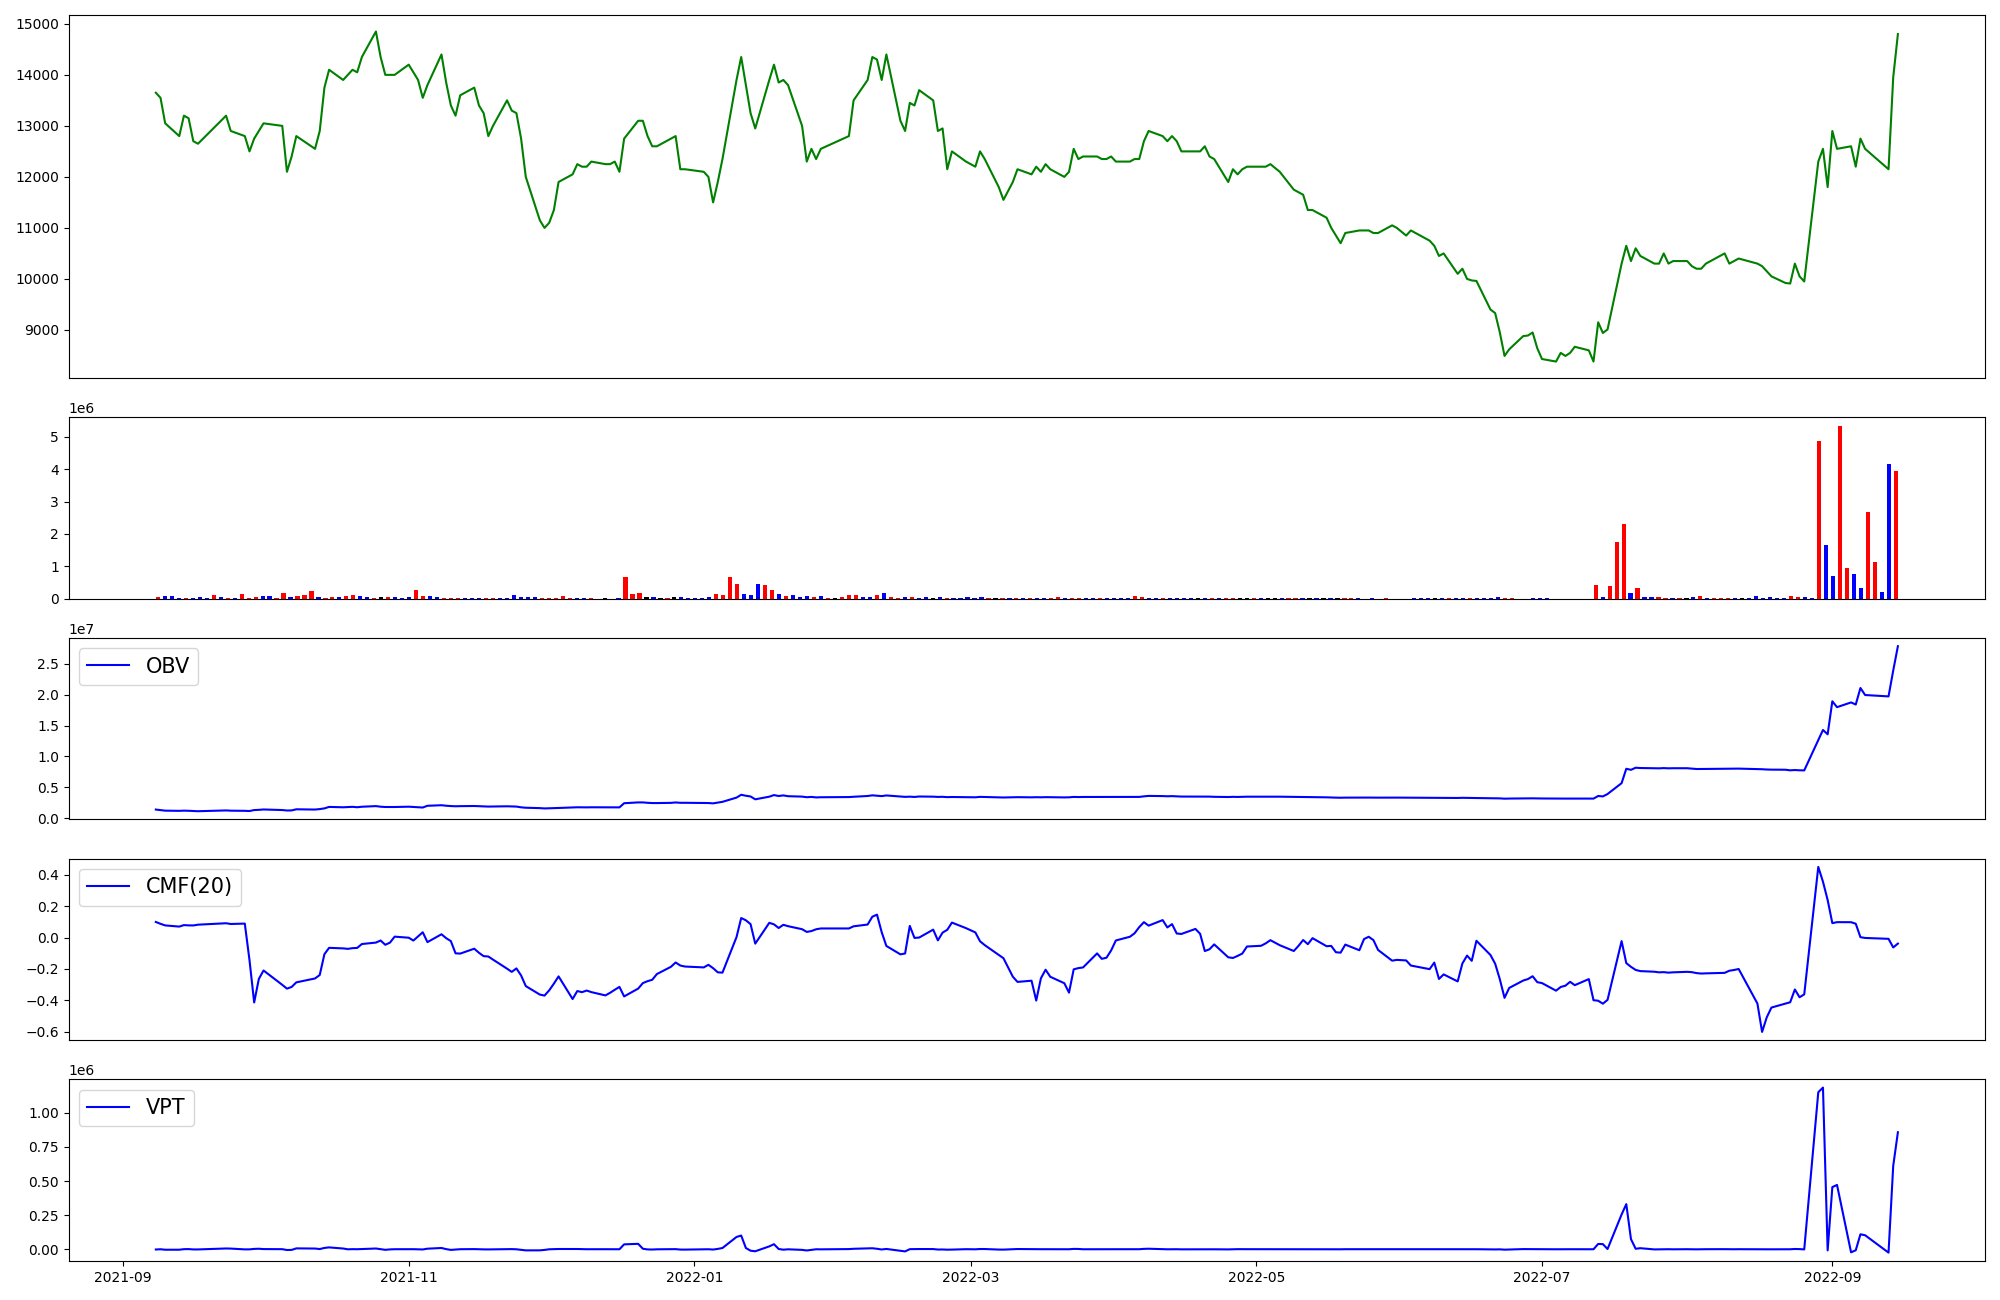
Task: Click the 1e7 exponent above OBV chart
Action: point(82,629)
